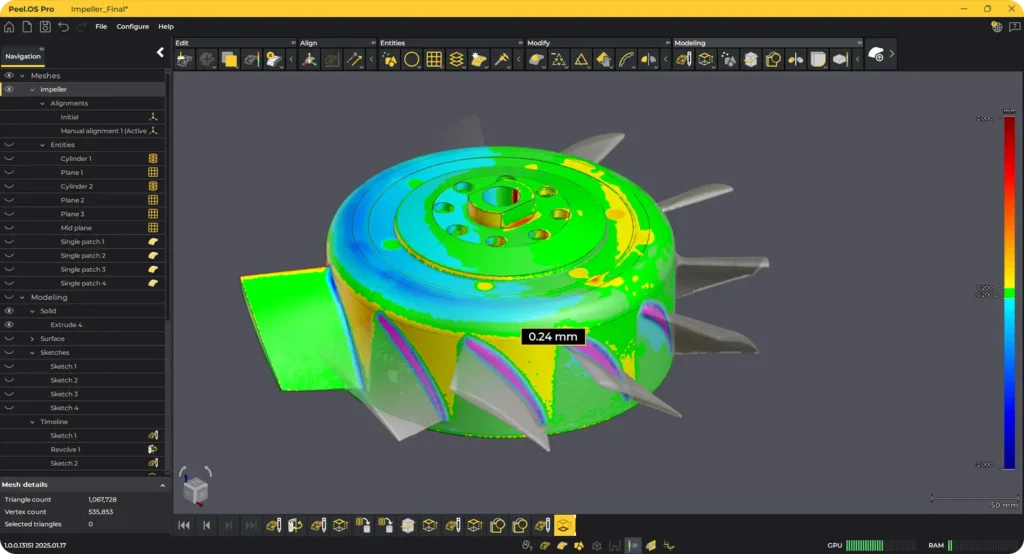The image size is (1024, 554).
Task: Select the grid plane entity tool
Action: (434, 60)
